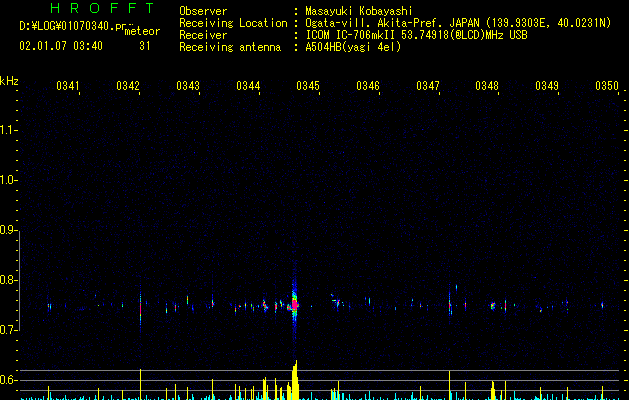629x400 pixels.
Task: Select receiver text ICOM IC-706mkII 53.74918 MHz
Action: 416,35
